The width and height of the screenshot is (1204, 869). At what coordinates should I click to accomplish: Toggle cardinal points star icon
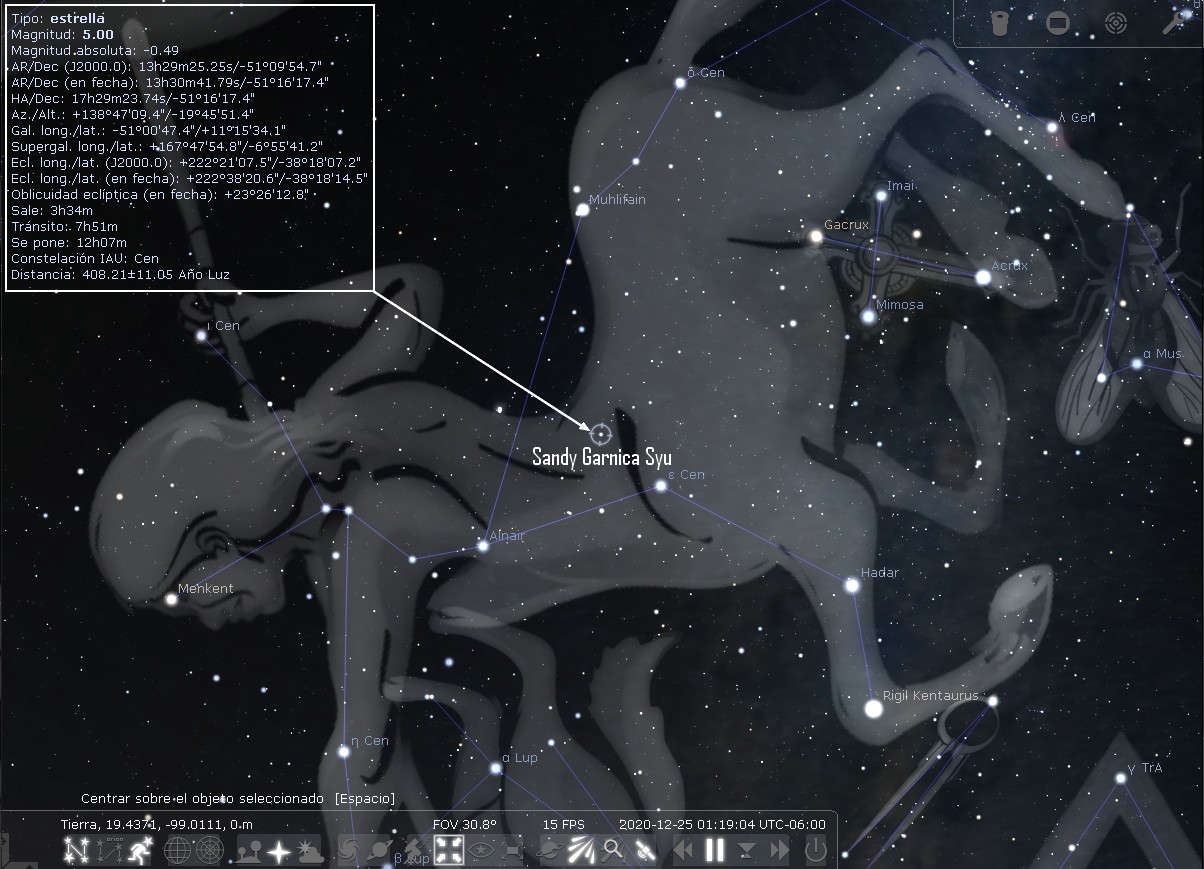[279, 851]
